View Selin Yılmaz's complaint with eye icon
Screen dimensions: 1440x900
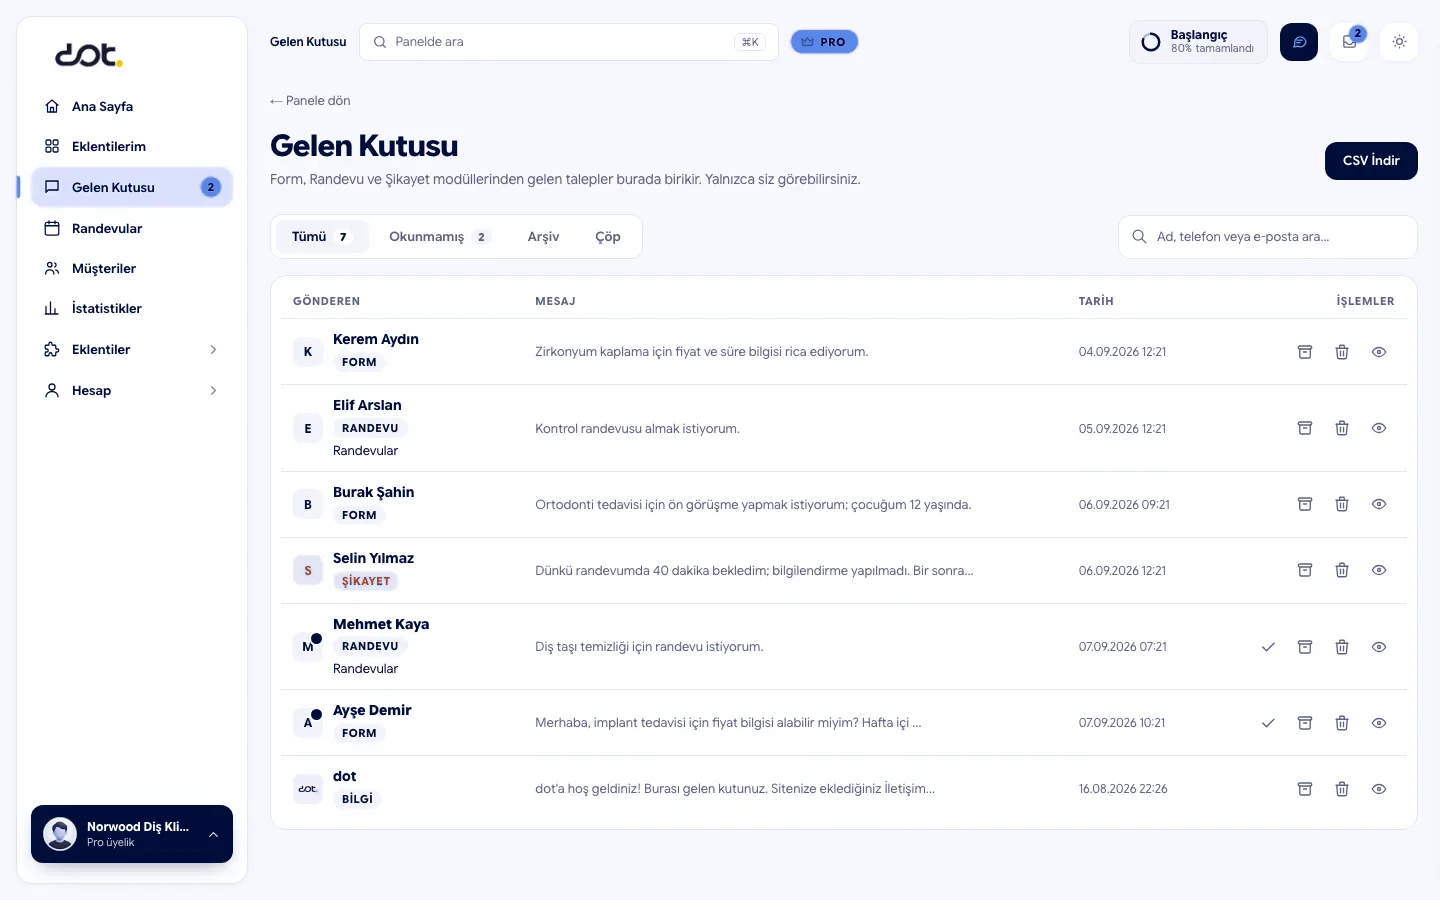coord(1379,570)
